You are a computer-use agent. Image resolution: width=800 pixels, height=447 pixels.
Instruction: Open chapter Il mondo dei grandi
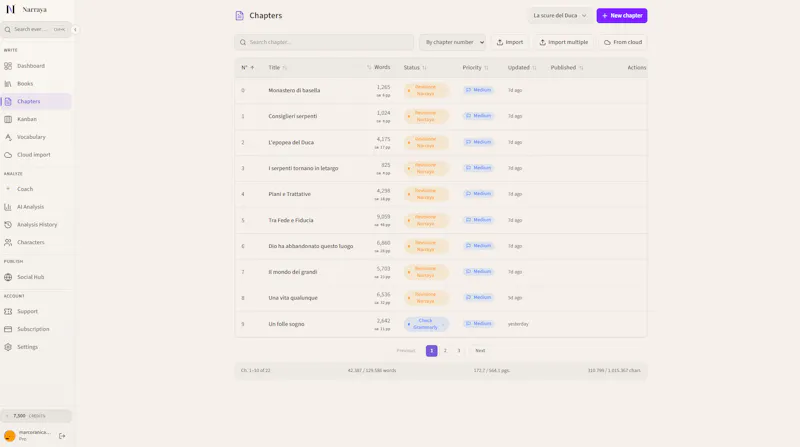[292, 272]
